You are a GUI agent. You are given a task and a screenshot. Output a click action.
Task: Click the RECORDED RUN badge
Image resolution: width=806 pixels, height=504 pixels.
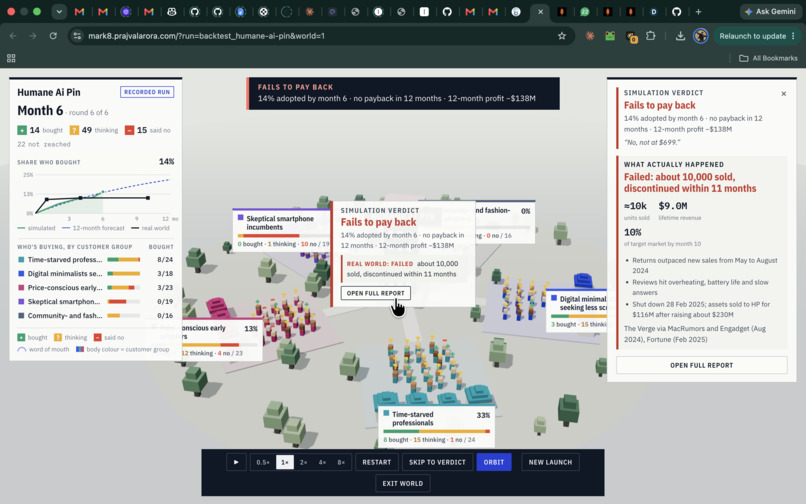click(x=147, y=92)
